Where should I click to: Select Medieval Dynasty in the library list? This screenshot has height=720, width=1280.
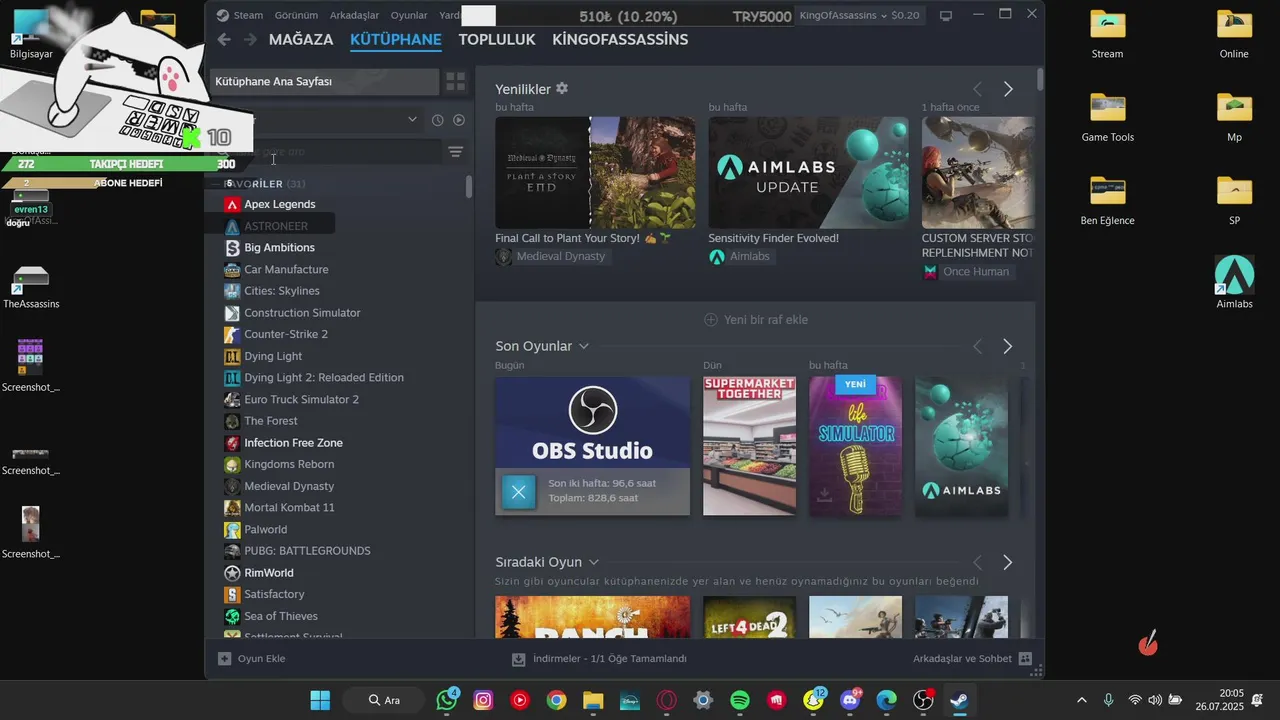[289, 486]
